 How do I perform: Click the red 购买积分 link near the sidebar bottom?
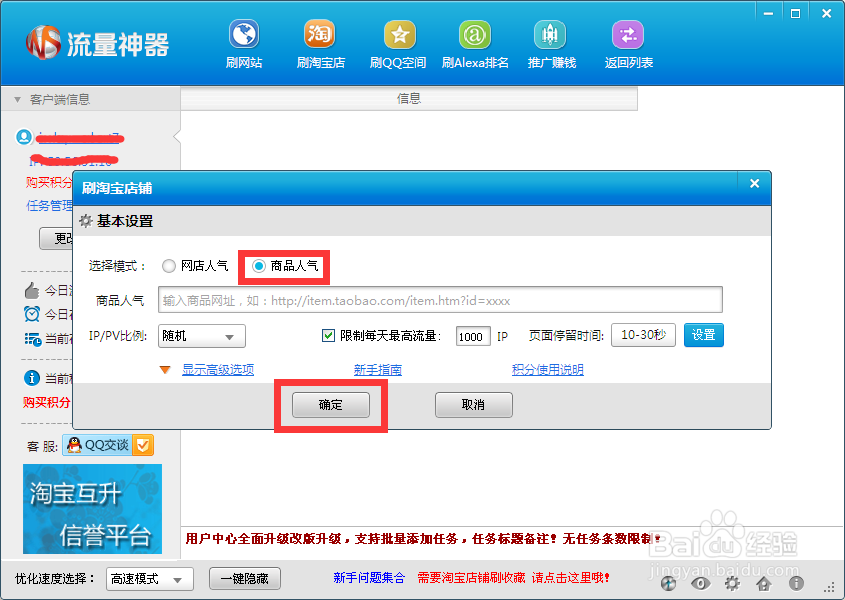pyautogui.click(x=47, y=402)
